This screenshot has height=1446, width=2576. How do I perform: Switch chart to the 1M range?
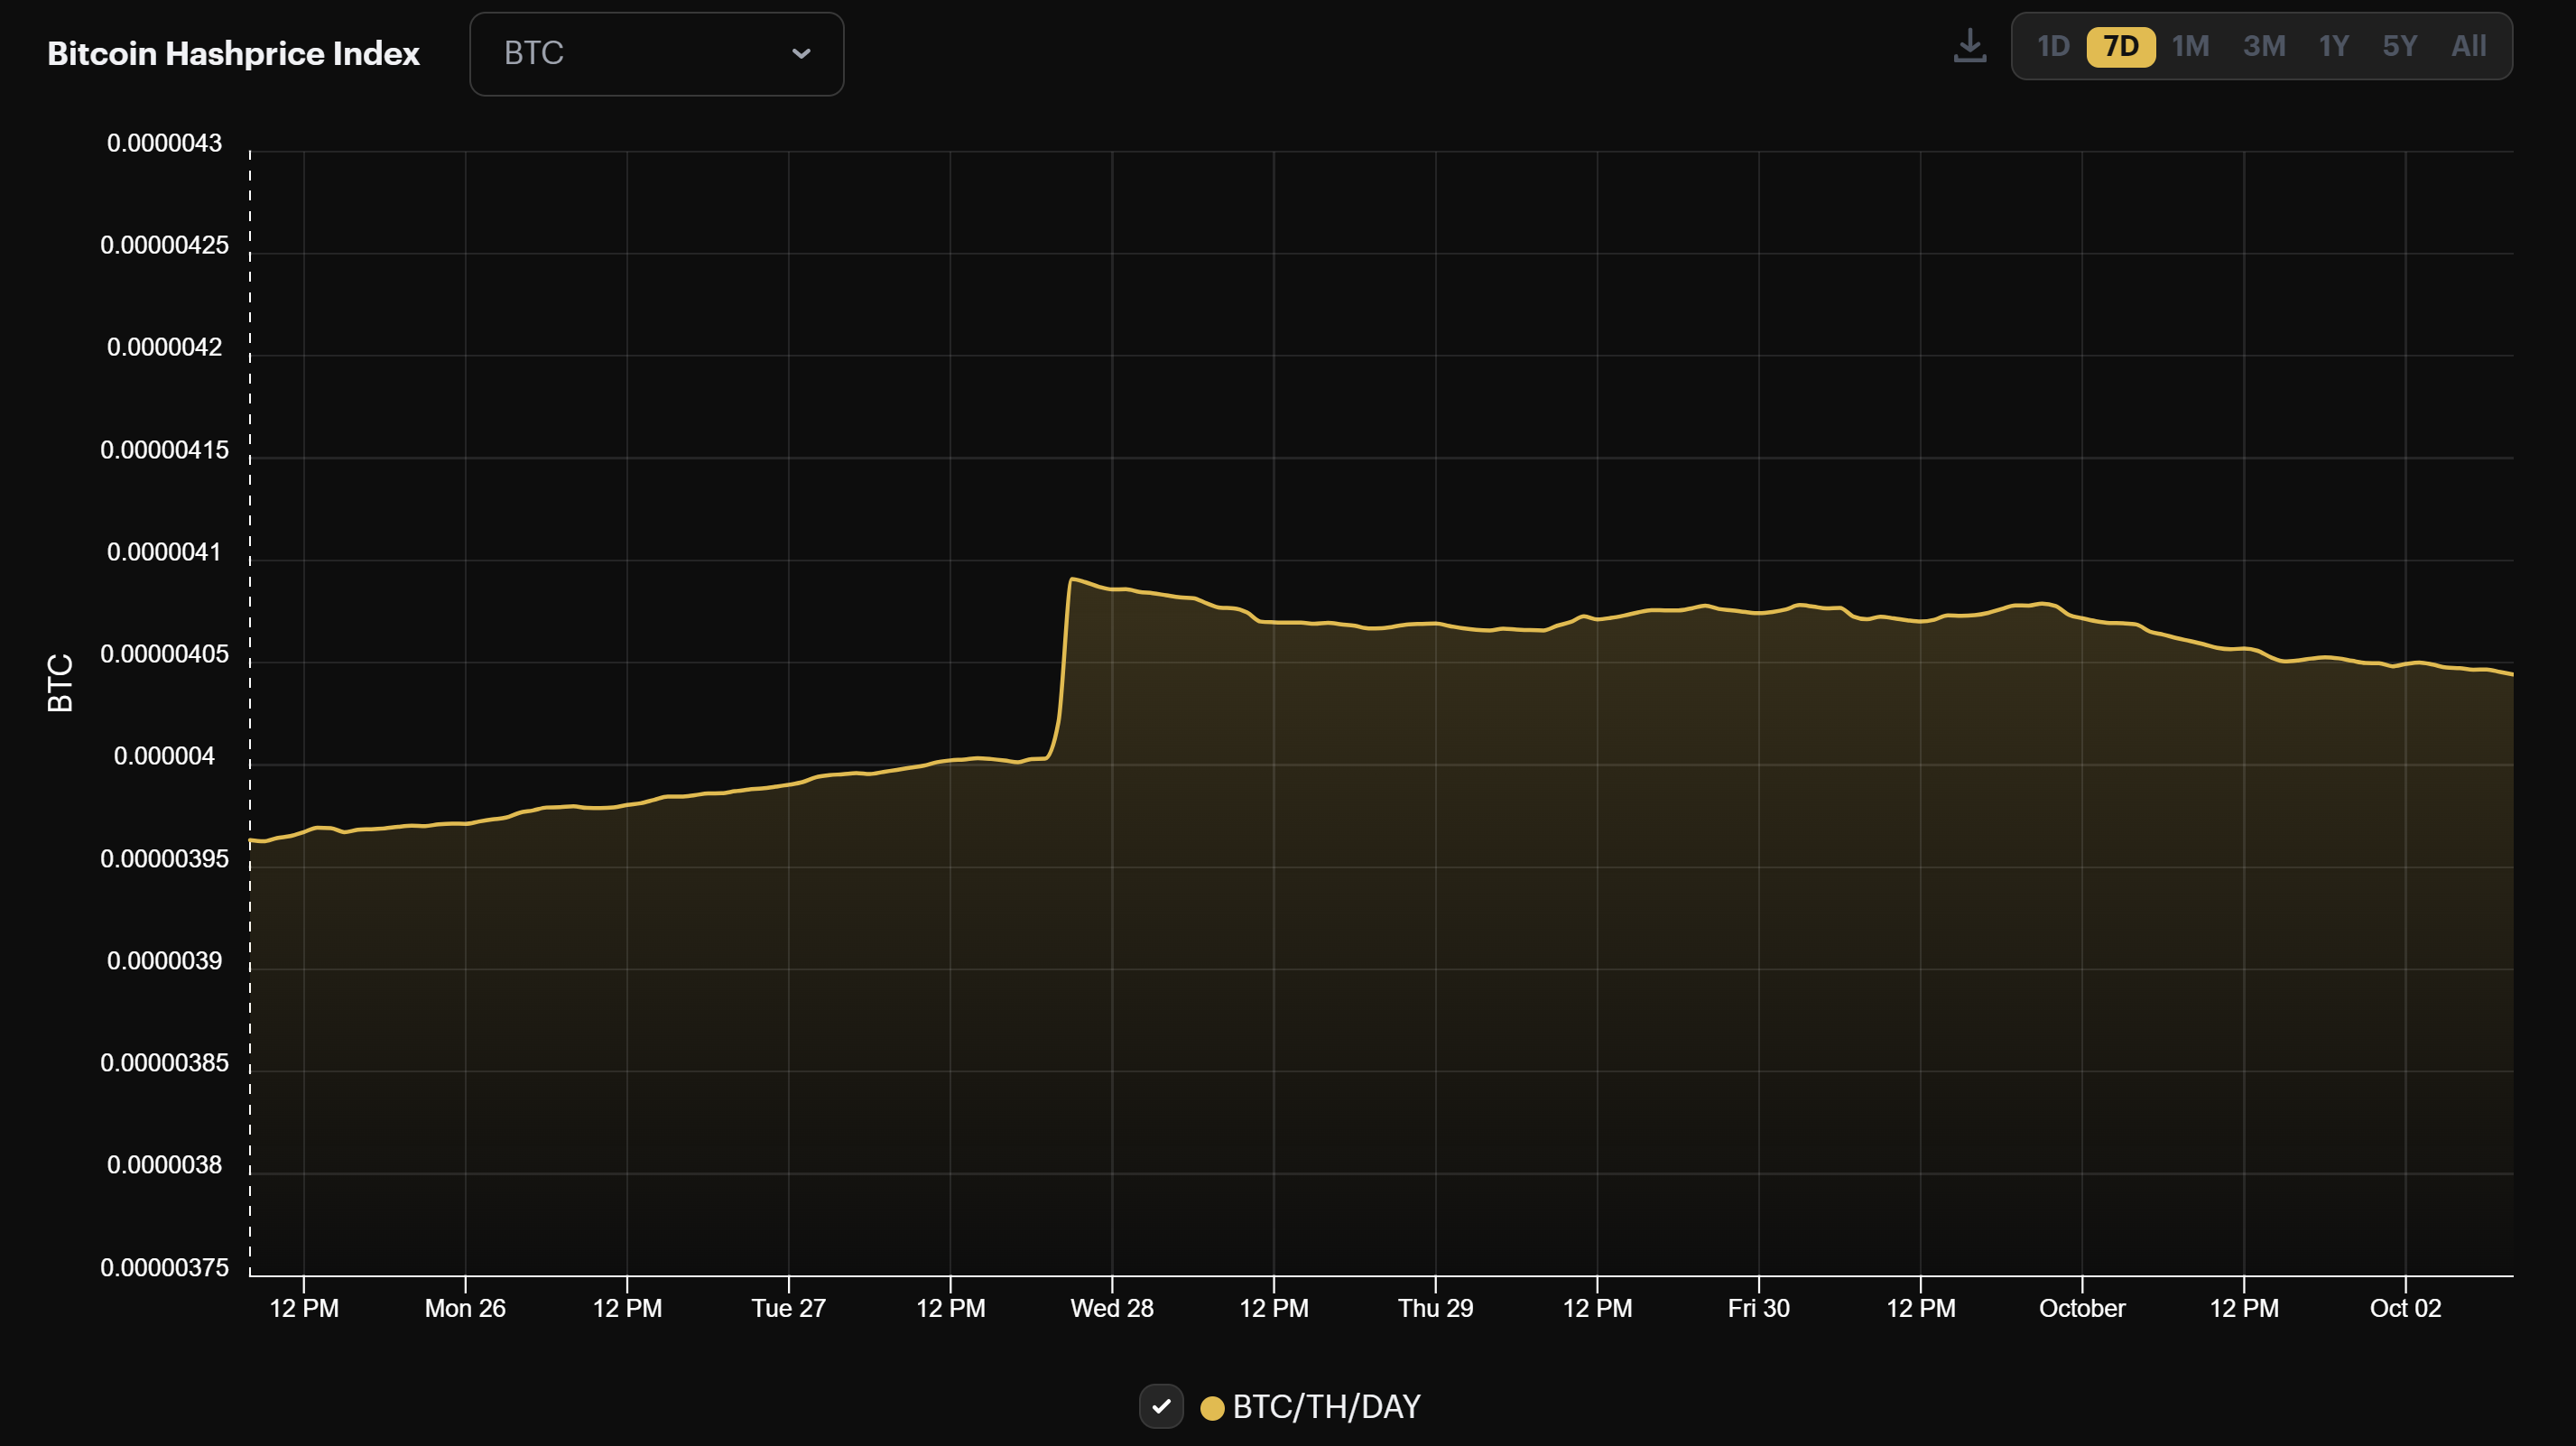2190,46
